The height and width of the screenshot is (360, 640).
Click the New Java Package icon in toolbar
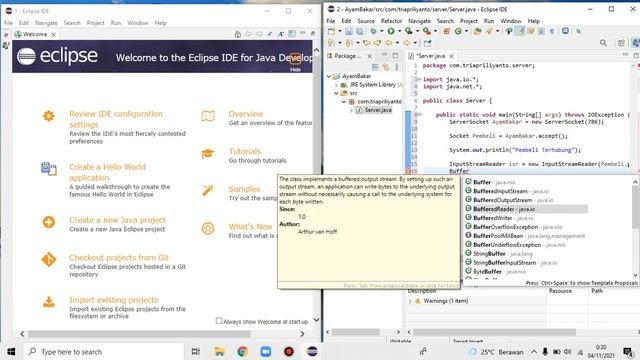click(446, 31)
